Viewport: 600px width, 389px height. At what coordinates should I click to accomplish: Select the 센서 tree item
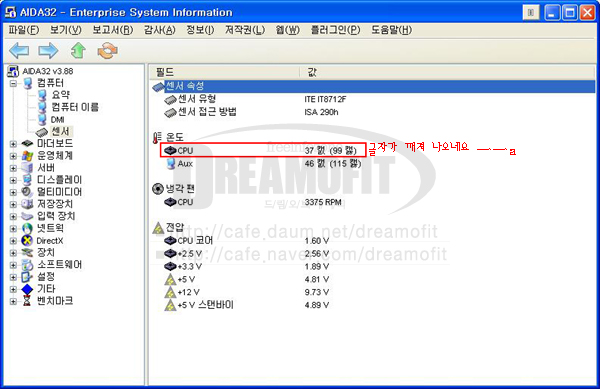(60, 132)
